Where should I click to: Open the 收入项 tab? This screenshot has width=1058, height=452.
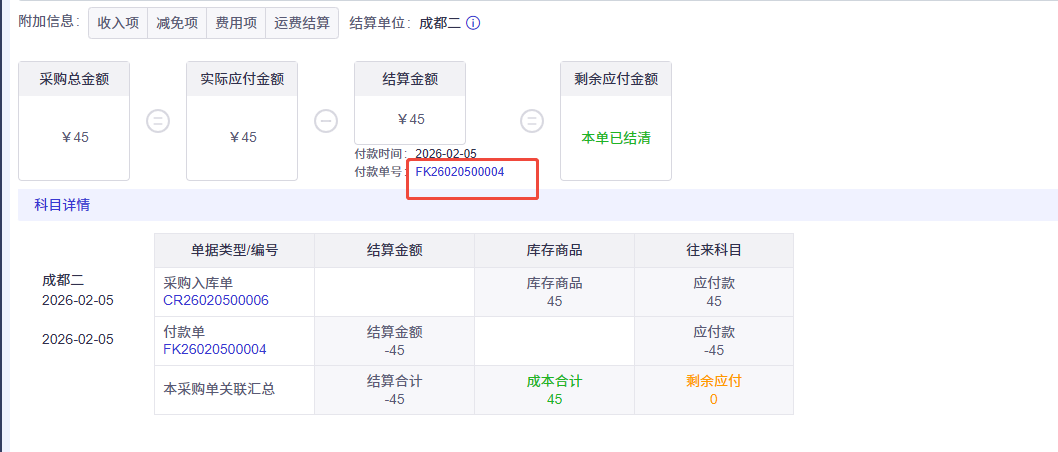click(118, 23)
